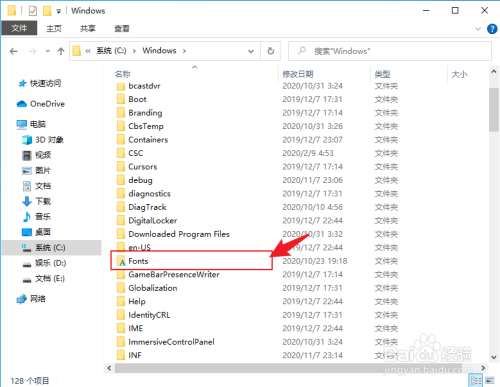The width and height of the screenshot is (500, 387).
Task: Switch to the 主页 ribbon tab
Action: coord(54,29)
